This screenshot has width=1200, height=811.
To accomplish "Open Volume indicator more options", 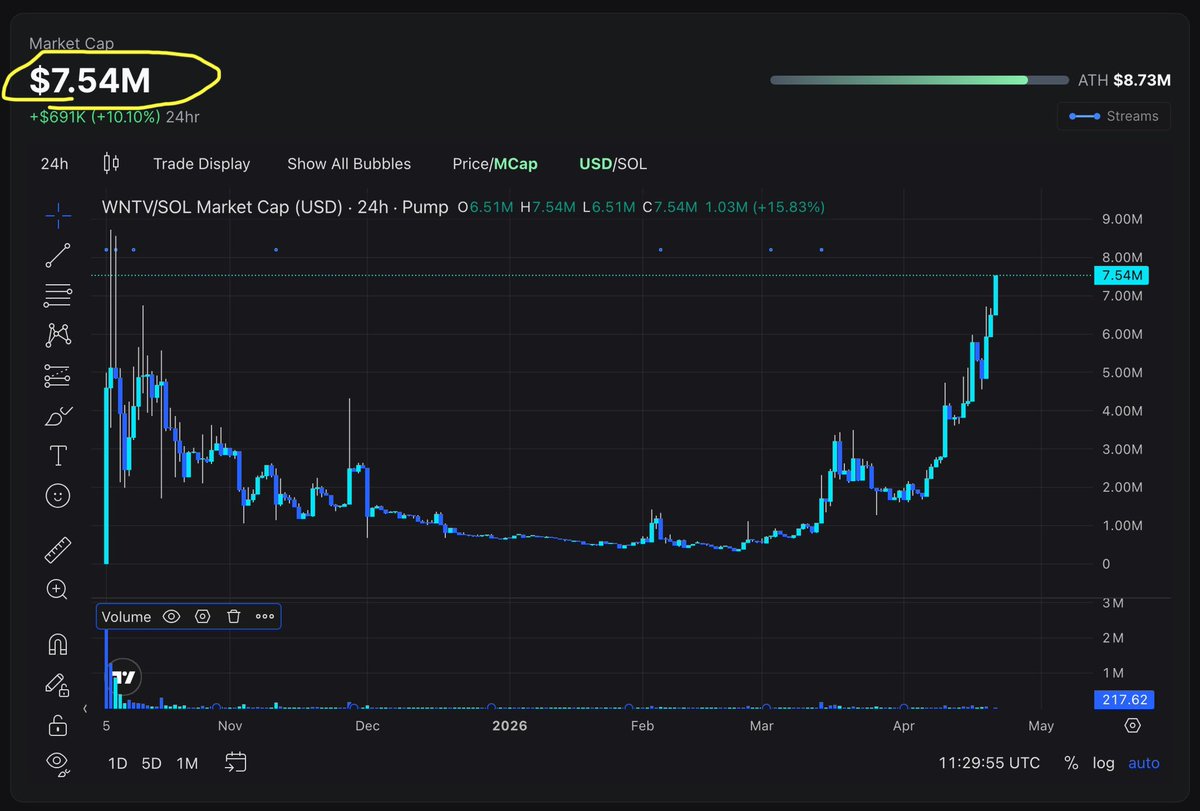I will pos(265,617).
